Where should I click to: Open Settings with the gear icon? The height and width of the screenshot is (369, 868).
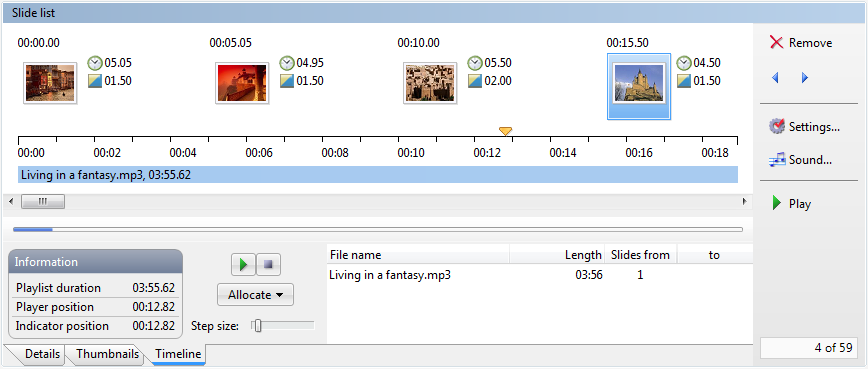[x=777, y=127]
